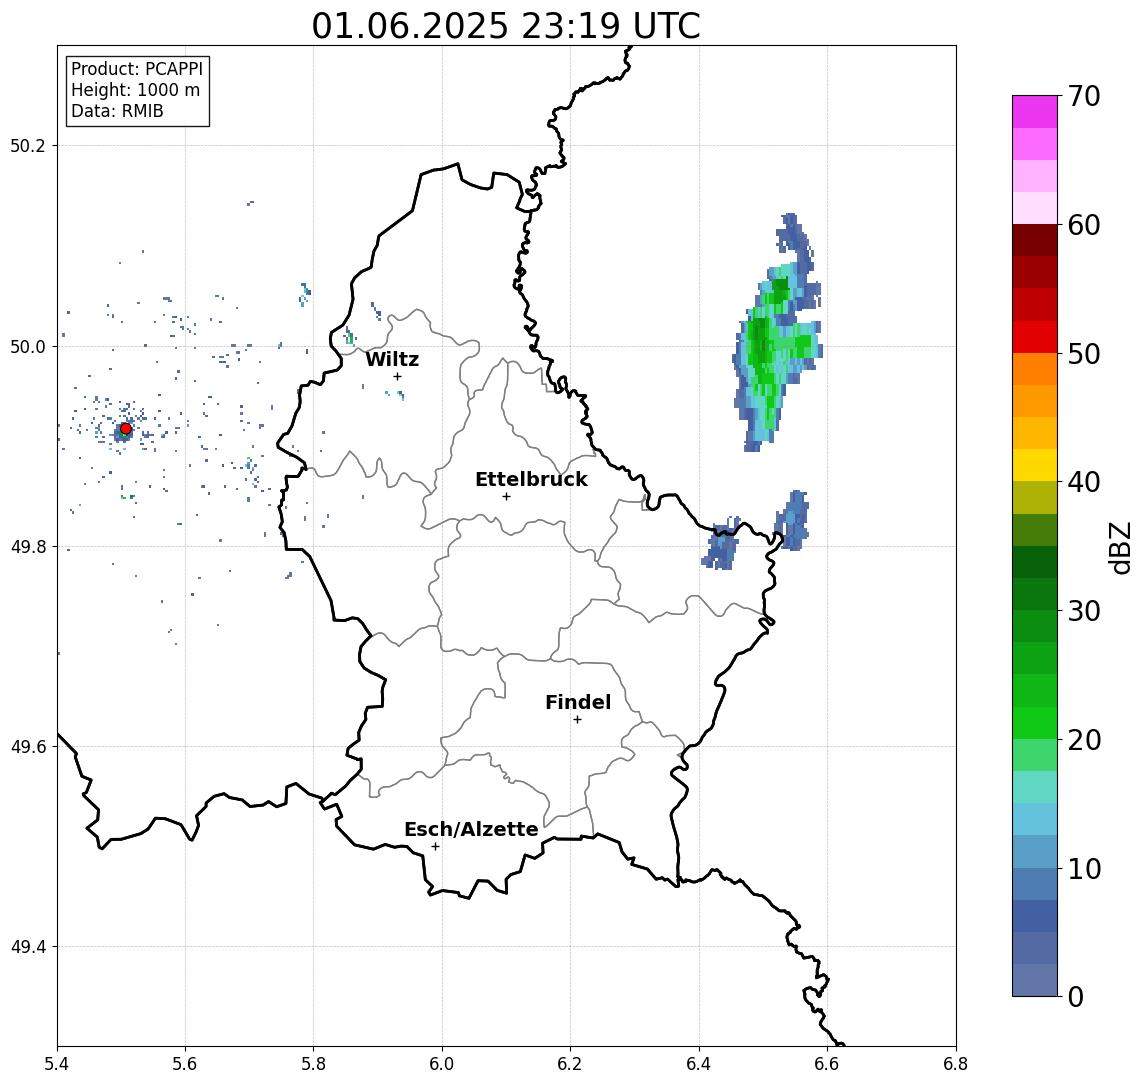Click longitude axis label 5.6

pos(185,1064)
